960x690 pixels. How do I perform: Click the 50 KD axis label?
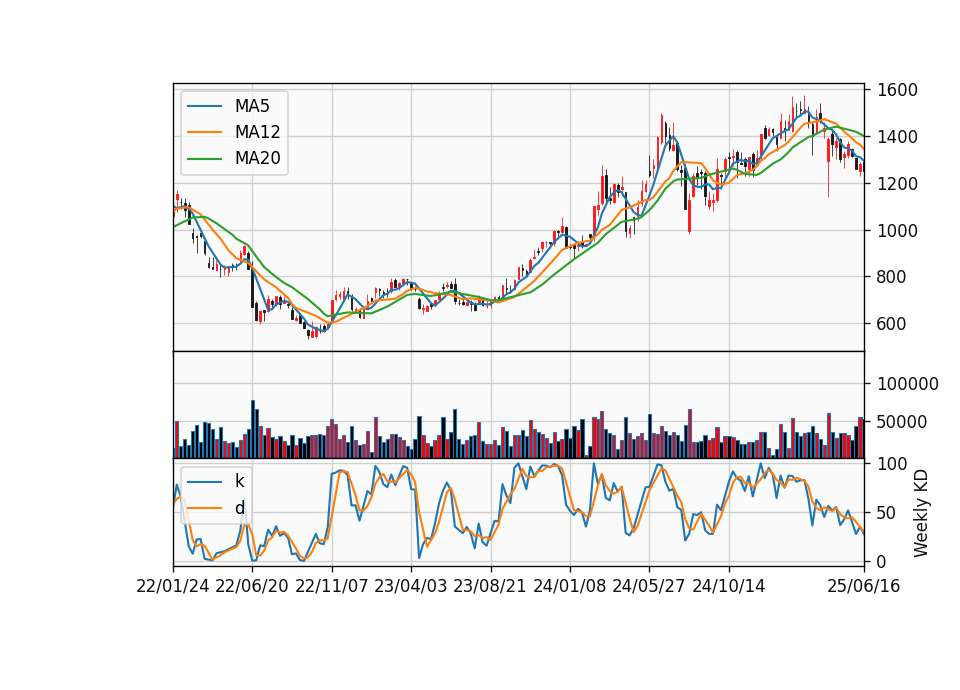(x=887, y=513)
